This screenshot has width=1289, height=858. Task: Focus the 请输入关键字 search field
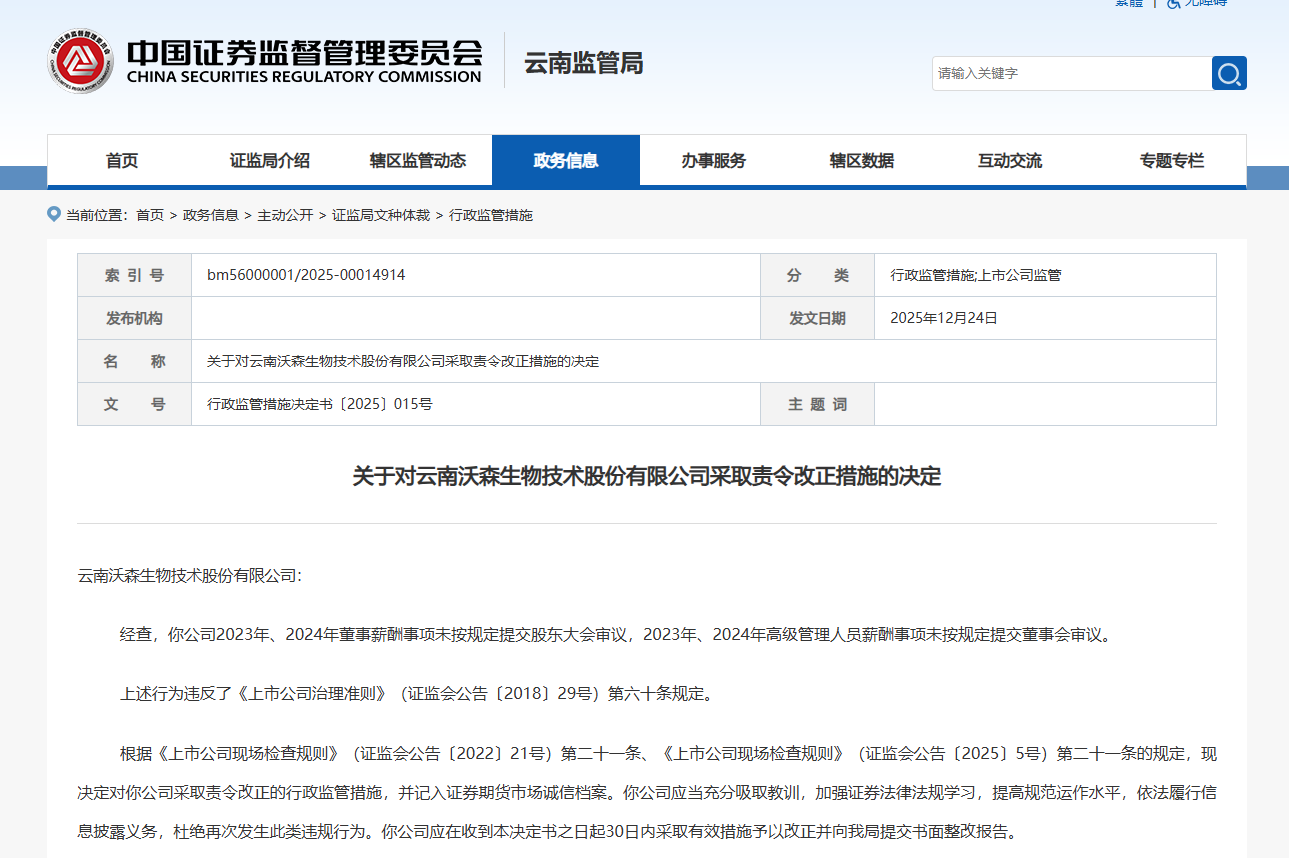(x=1070, y=73)
